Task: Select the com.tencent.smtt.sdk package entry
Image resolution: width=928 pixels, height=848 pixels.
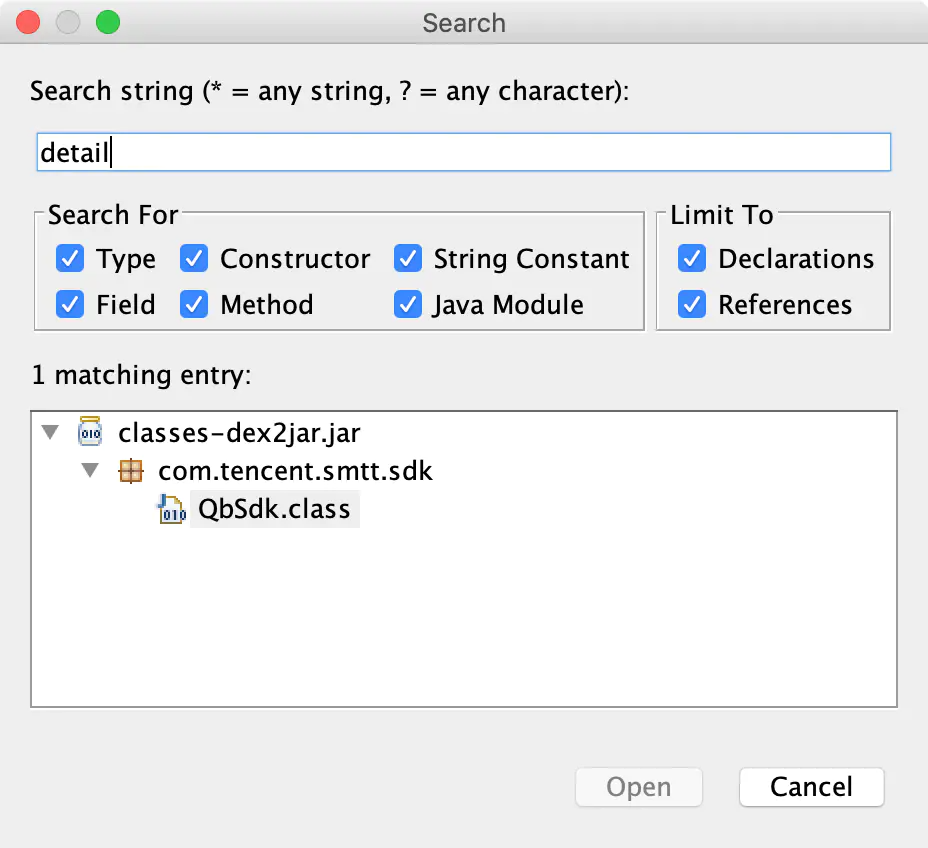Action: click(295, 471)
